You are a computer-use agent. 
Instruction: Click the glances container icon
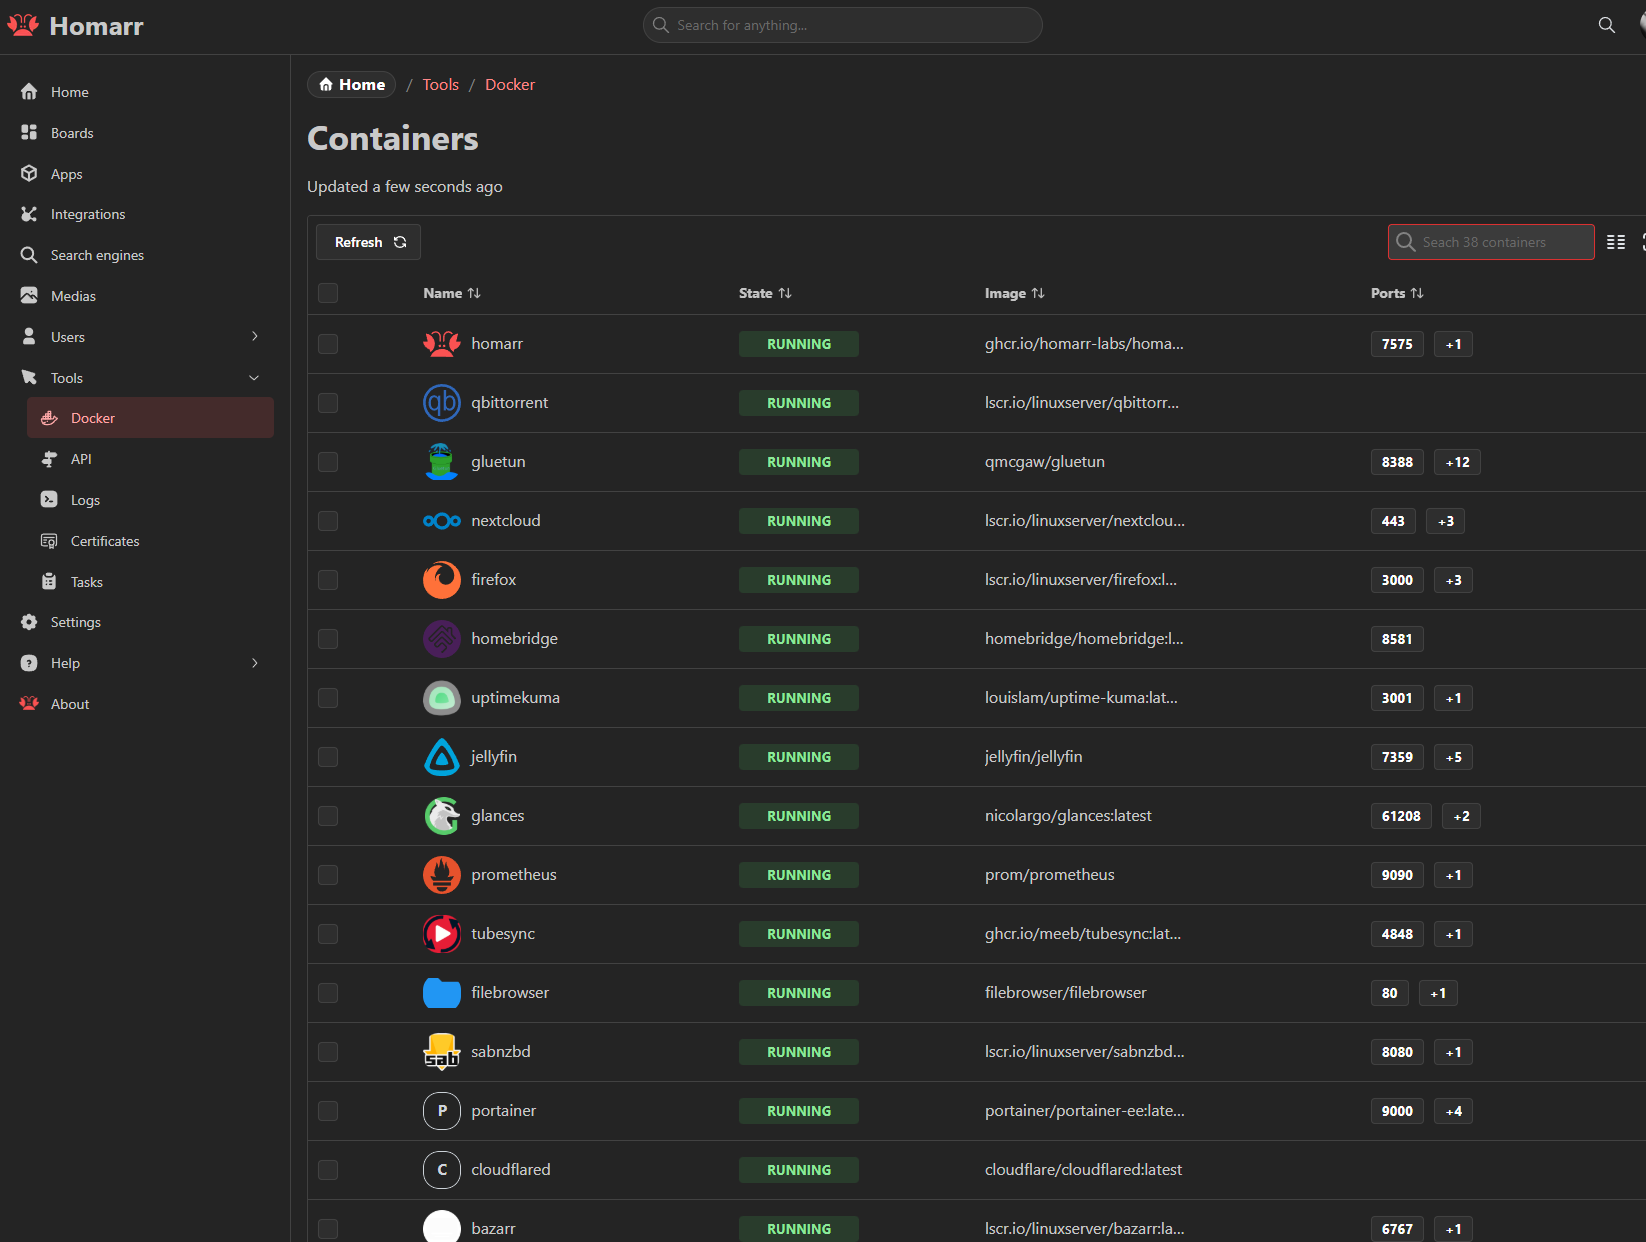tap(442, 816)
